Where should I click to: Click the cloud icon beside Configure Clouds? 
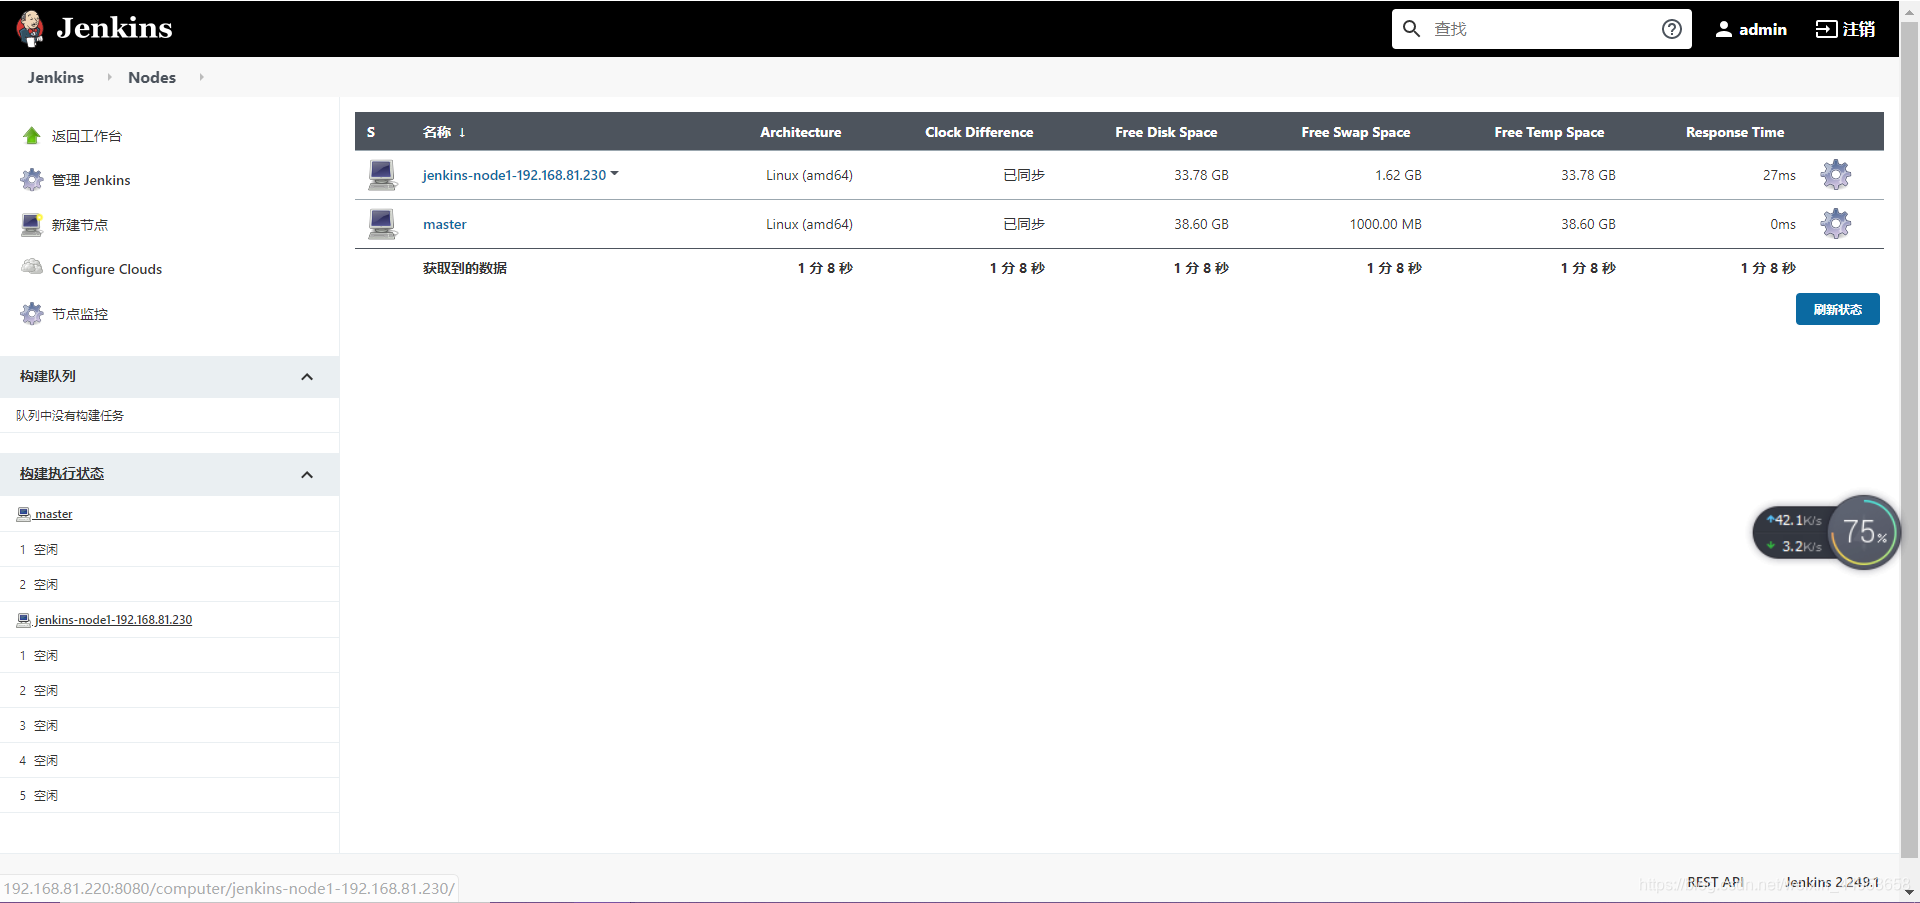tap(32, 267)
